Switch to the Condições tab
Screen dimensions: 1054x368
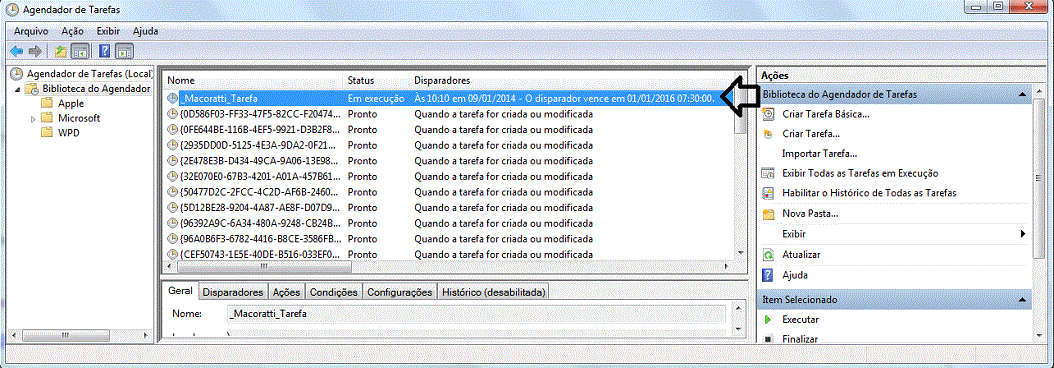(333, 293)
